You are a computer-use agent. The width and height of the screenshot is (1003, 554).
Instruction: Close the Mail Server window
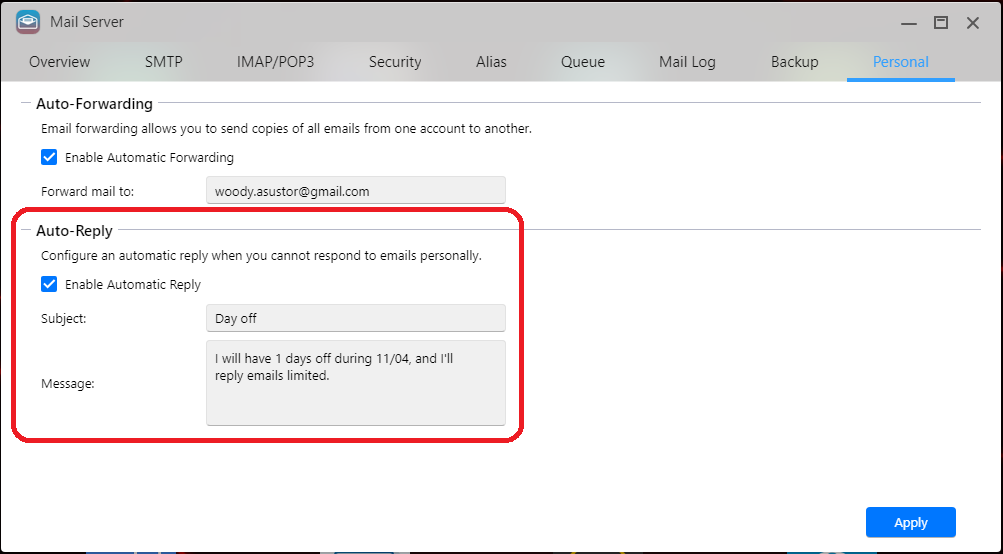[973, 23]
